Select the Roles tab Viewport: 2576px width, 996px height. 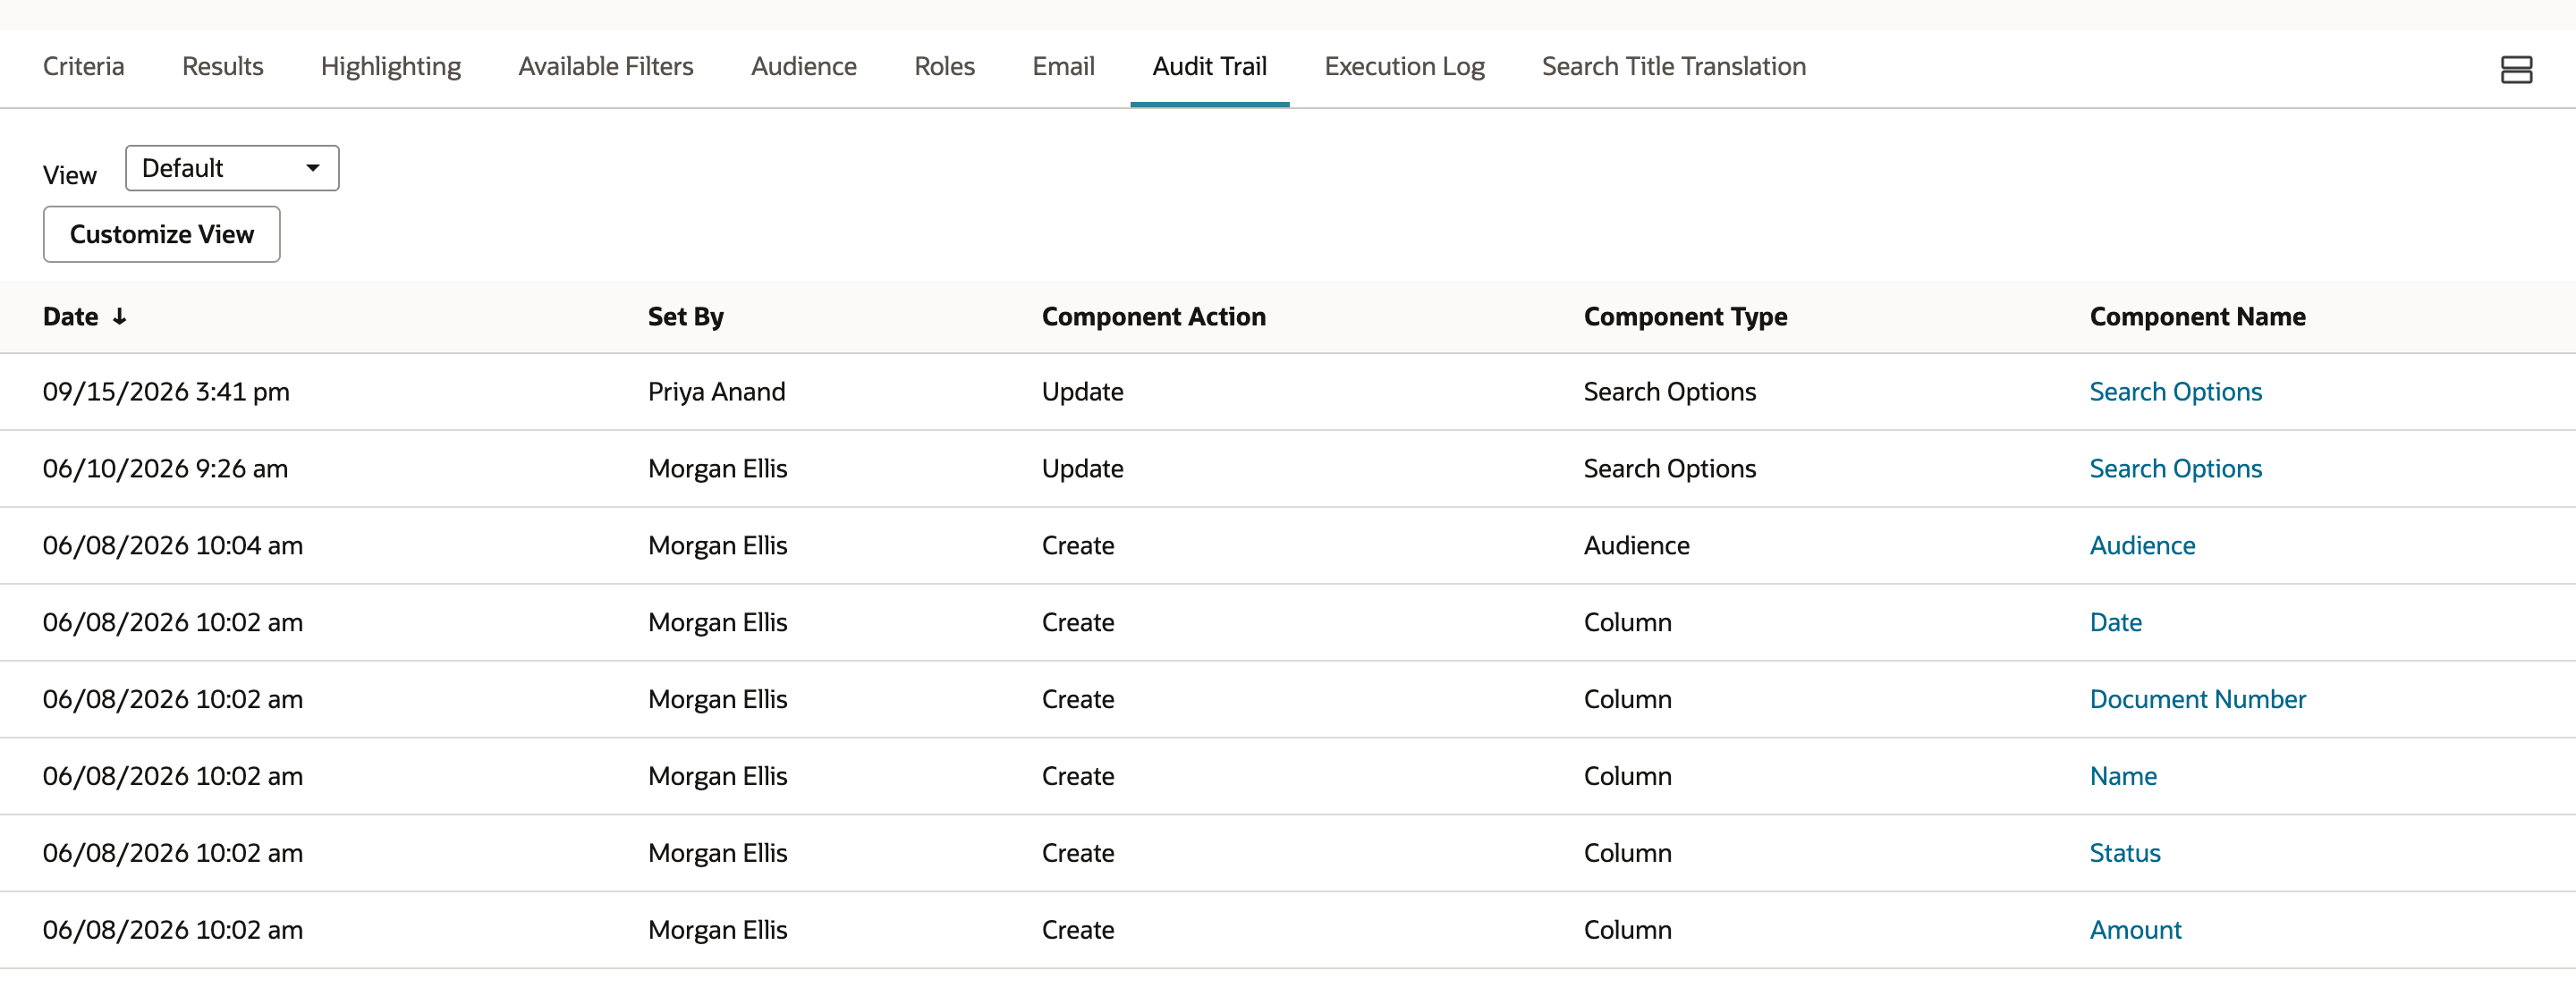(x=945, y=66)
